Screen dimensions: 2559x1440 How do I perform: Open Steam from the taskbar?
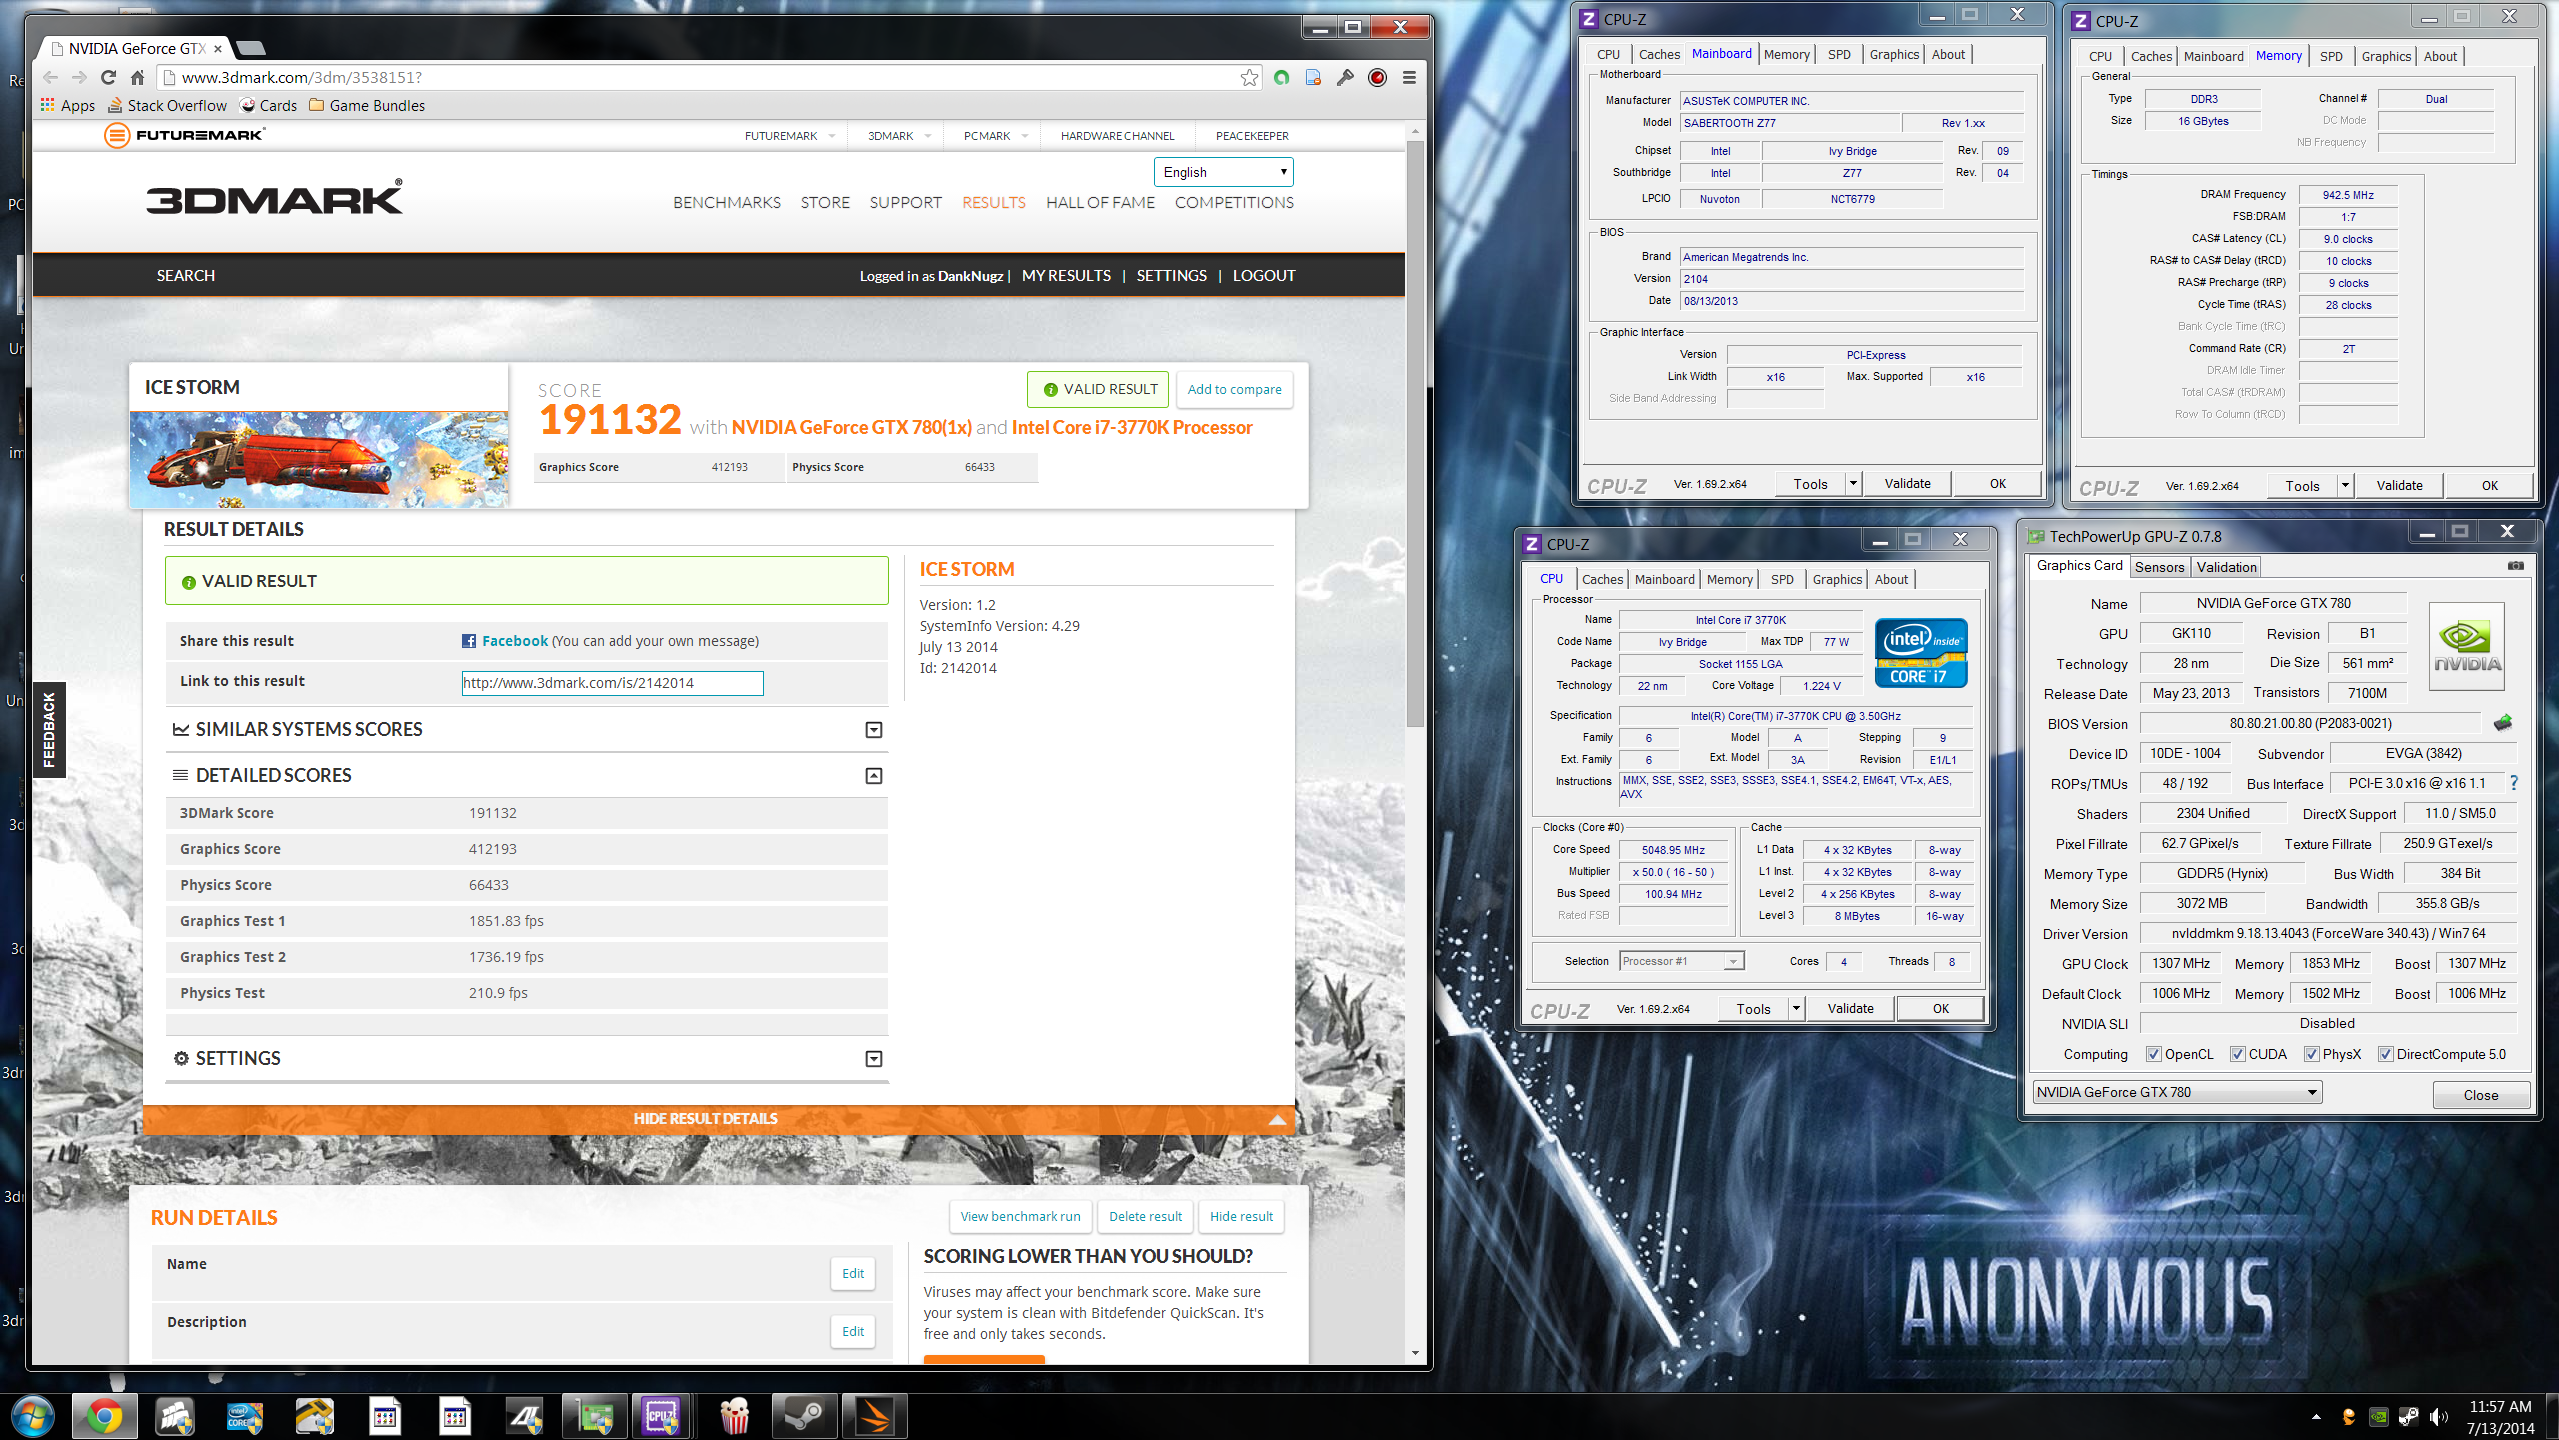[804, 1416]
